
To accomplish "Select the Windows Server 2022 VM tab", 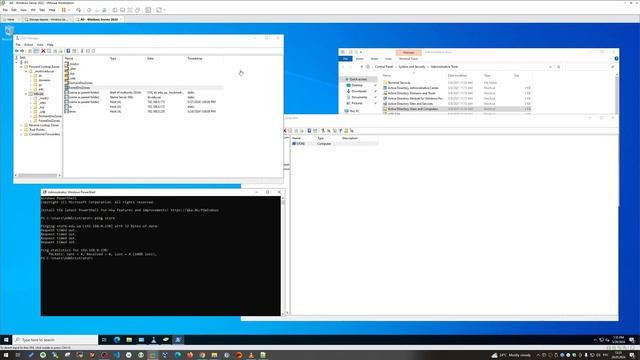I will point(98,19).
